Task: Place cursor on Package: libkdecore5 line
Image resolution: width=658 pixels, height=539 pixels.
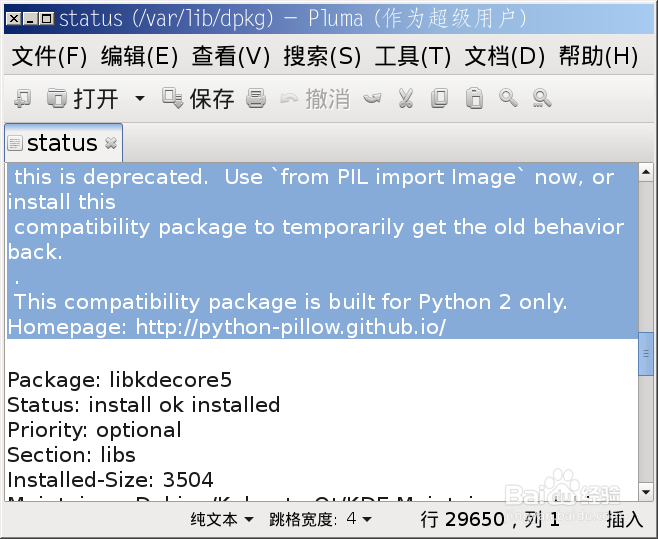Action: pyautogui.click(x=120, y=380)
